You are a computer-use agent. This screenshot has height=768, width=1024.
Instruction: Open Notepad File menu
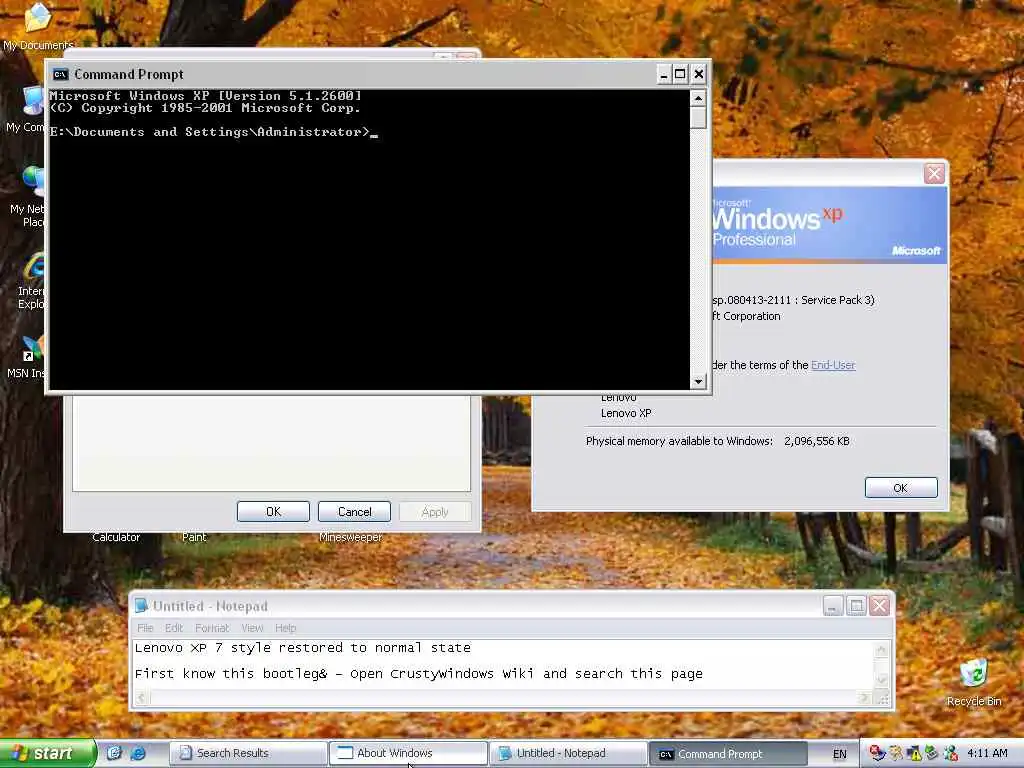click(x=145, y=628)
